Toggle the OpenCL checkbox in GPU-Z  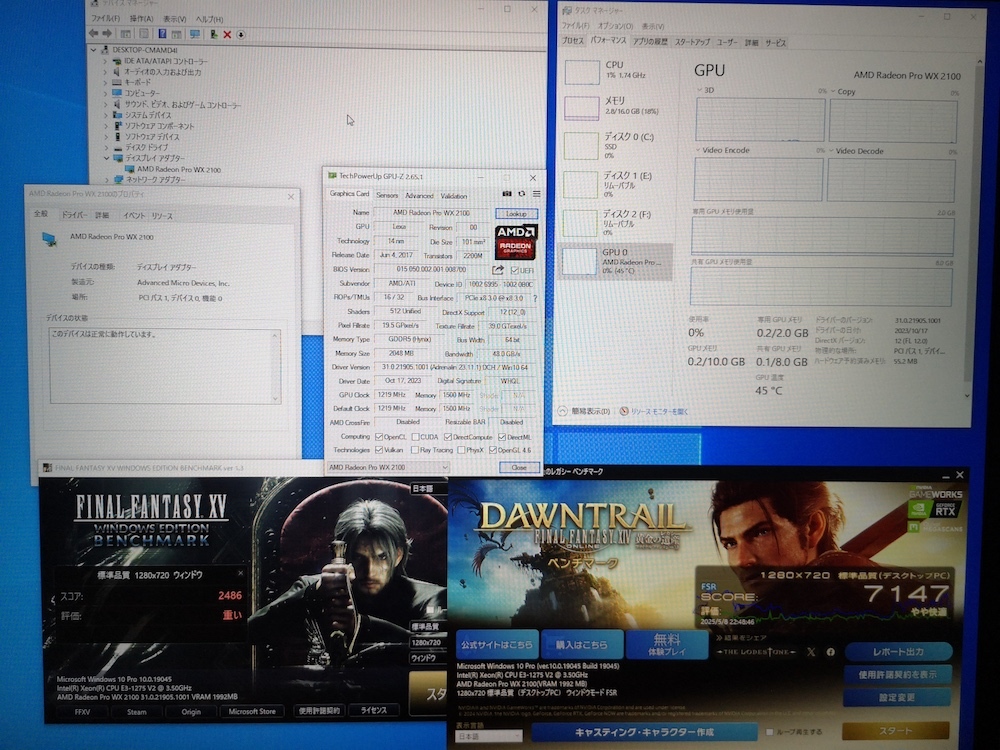[x=379, y=437]
